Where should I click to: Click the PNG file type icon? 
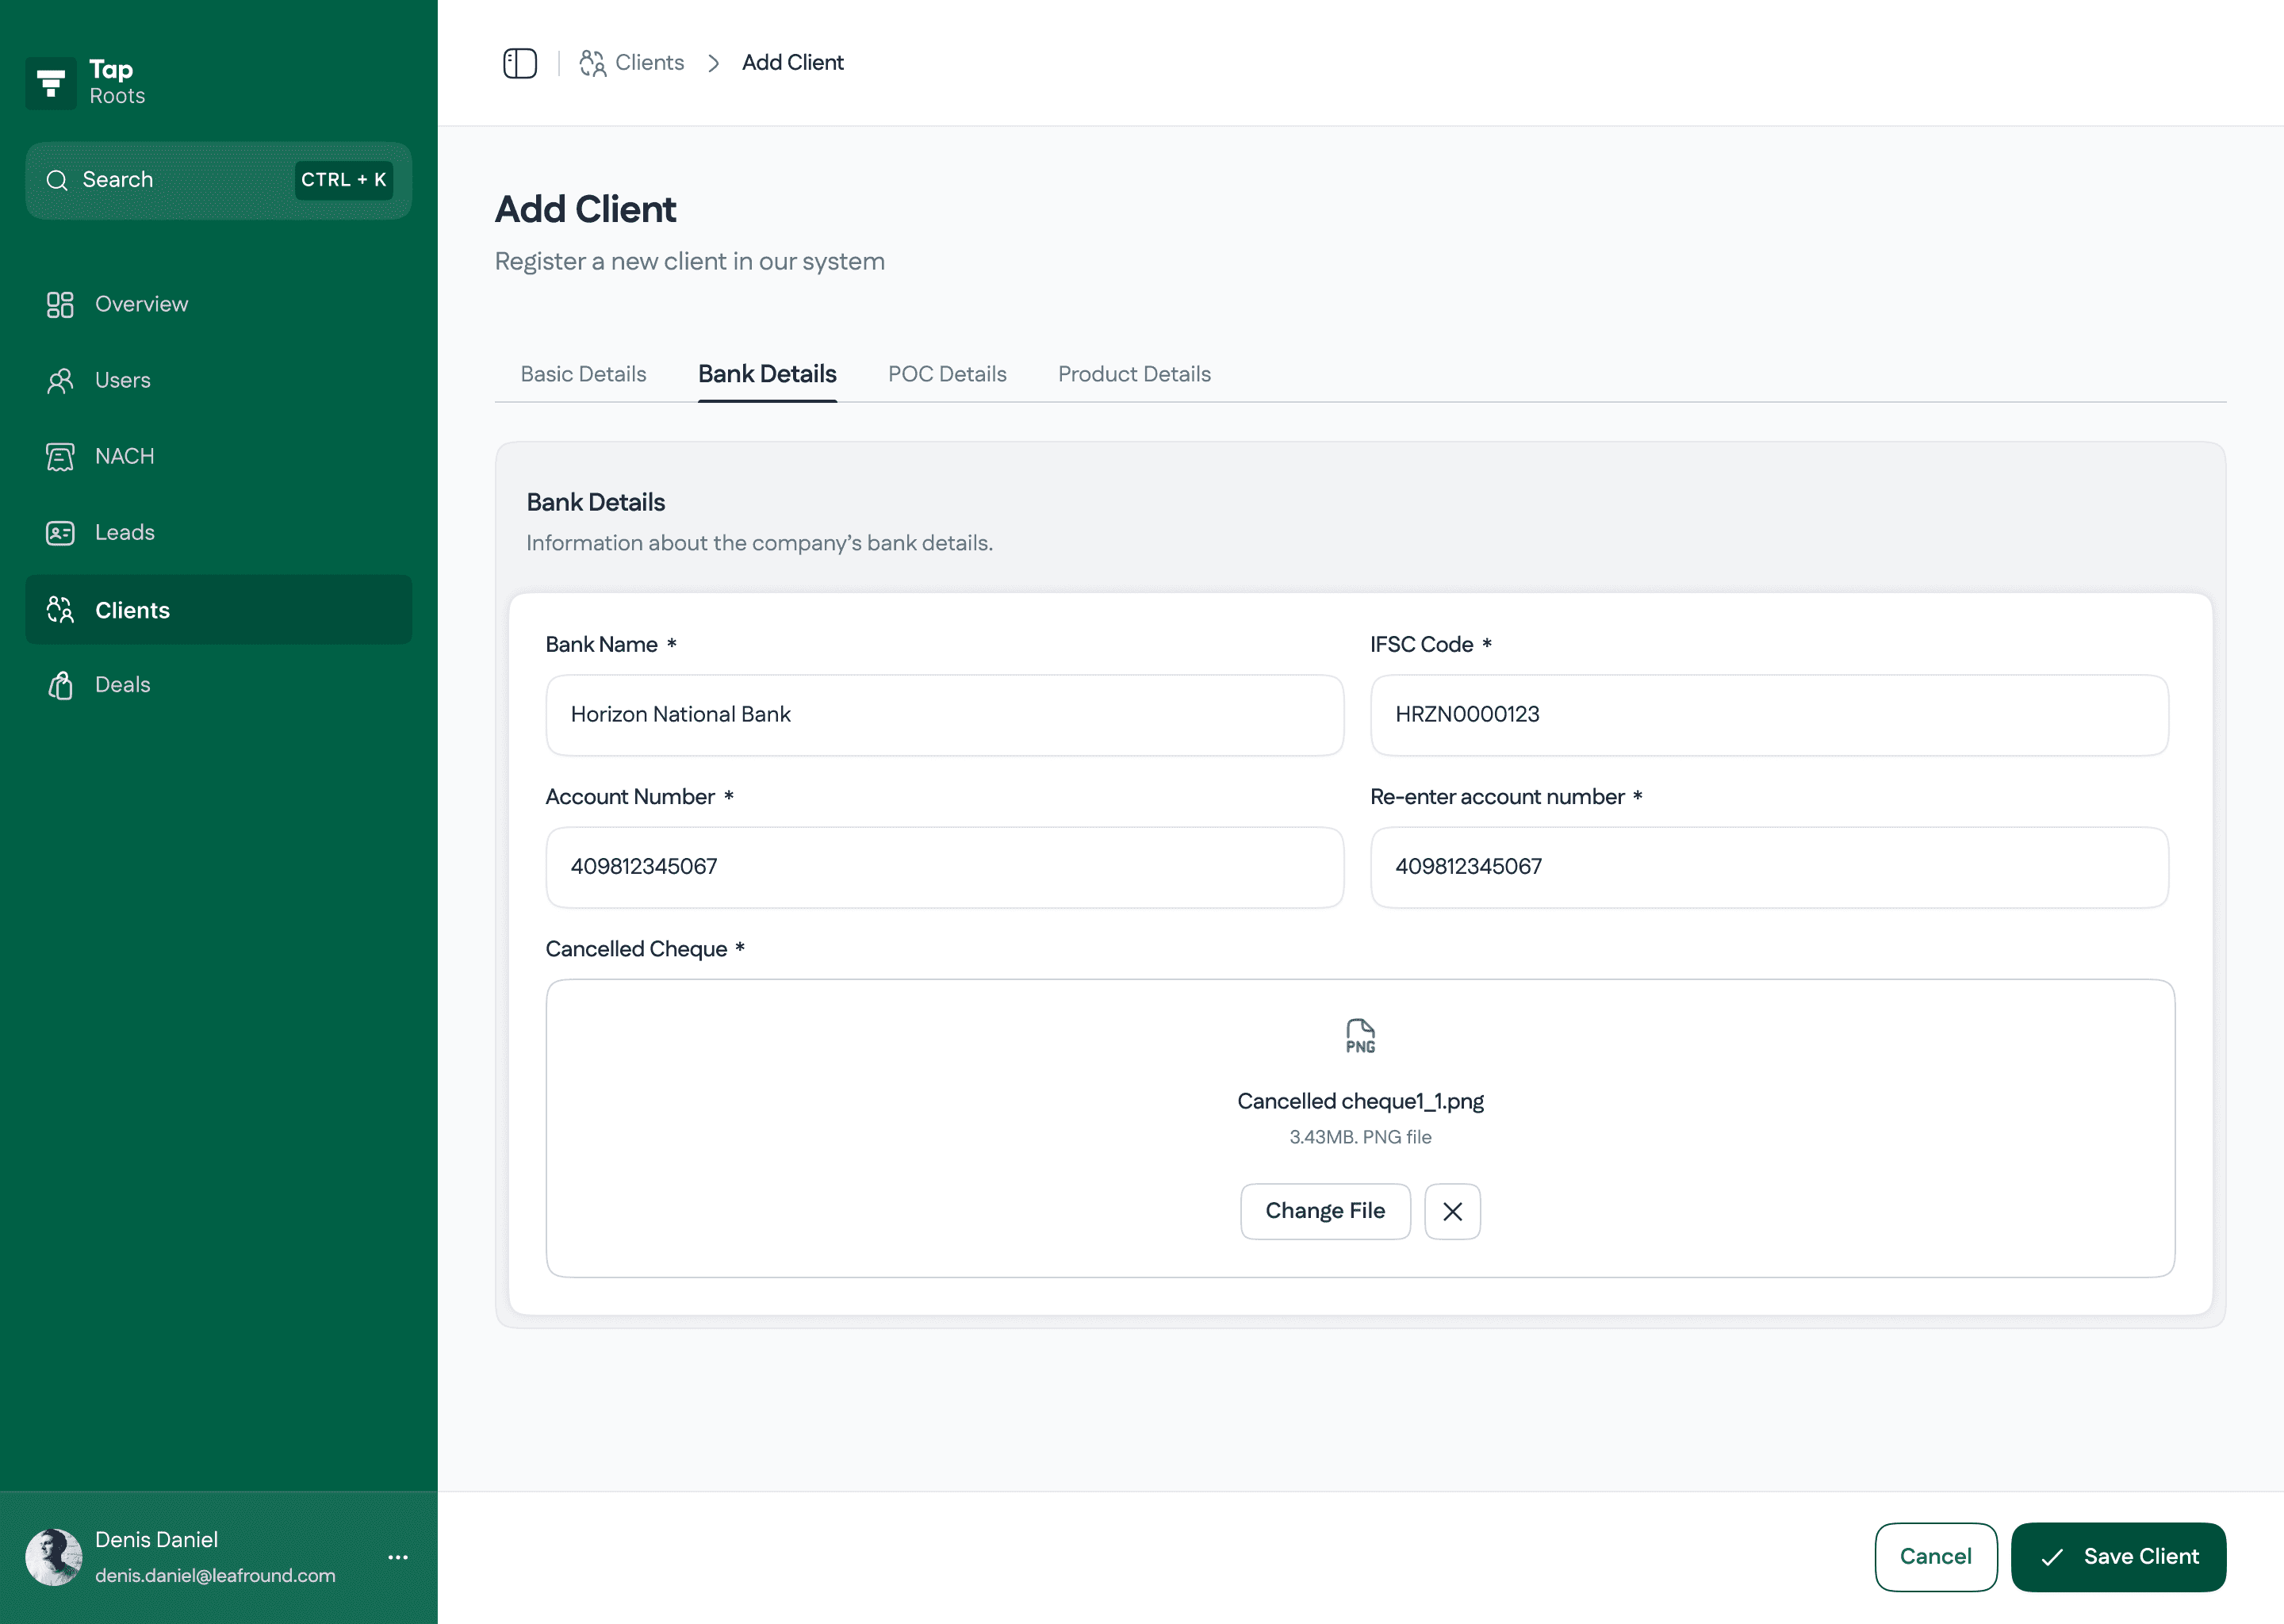pos(1360,1035)
